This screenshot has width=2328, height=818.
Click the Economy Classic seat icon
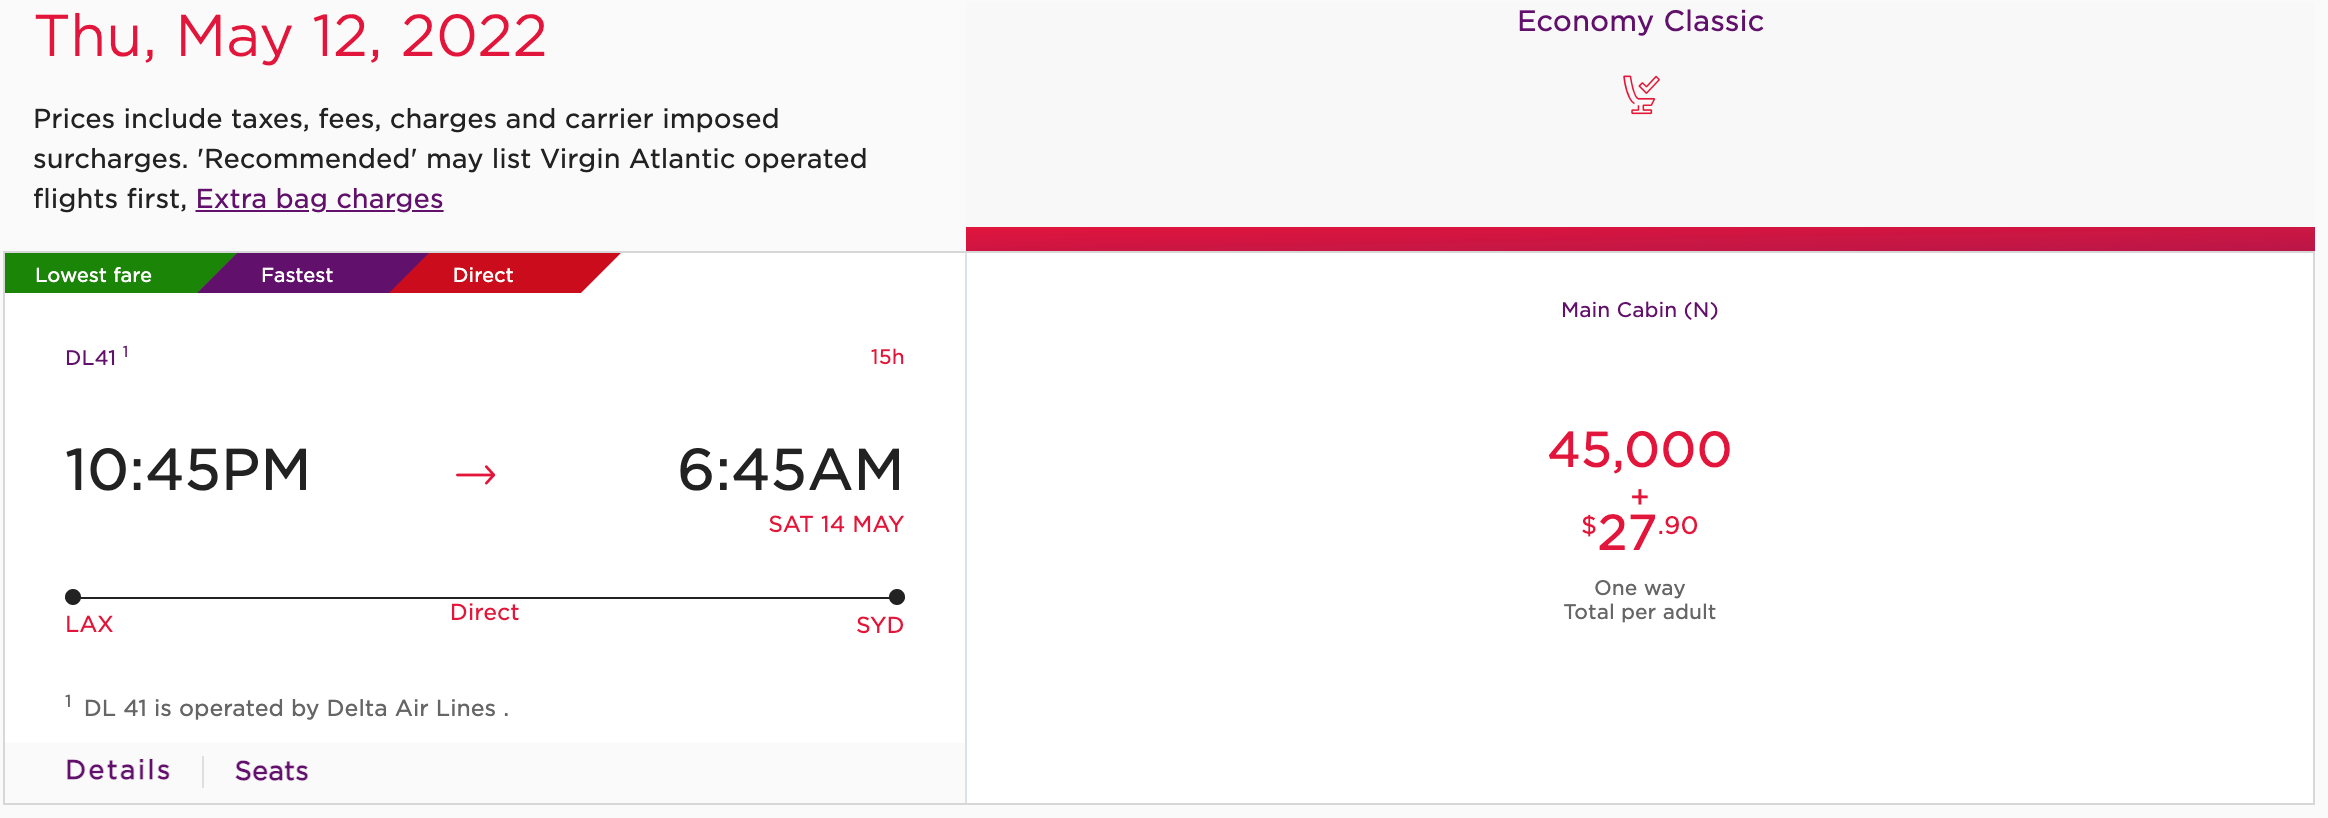1640,95
